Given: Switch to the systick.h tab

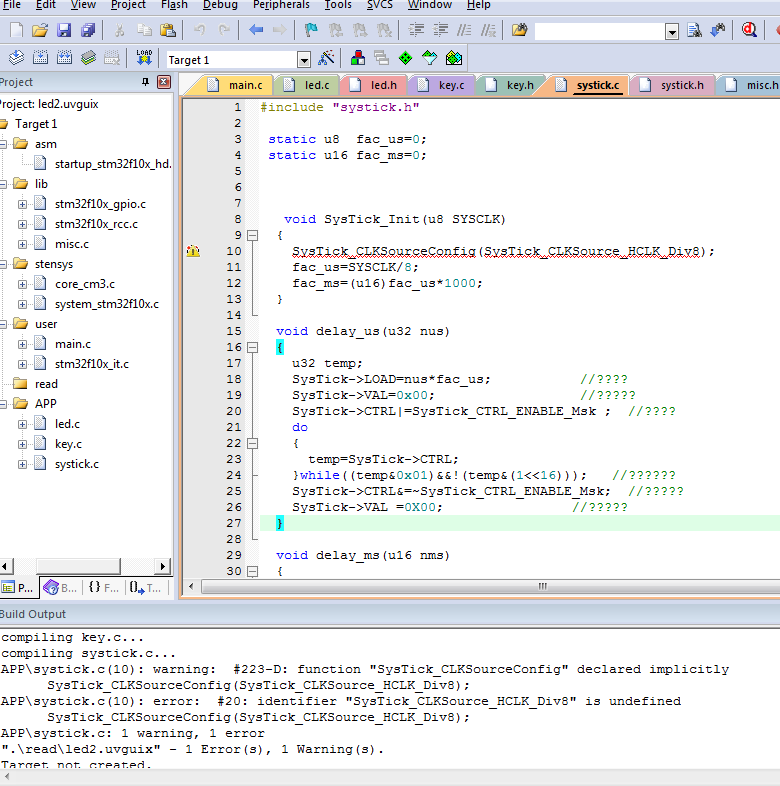Looking at the screenshot, I should [672, 85].
